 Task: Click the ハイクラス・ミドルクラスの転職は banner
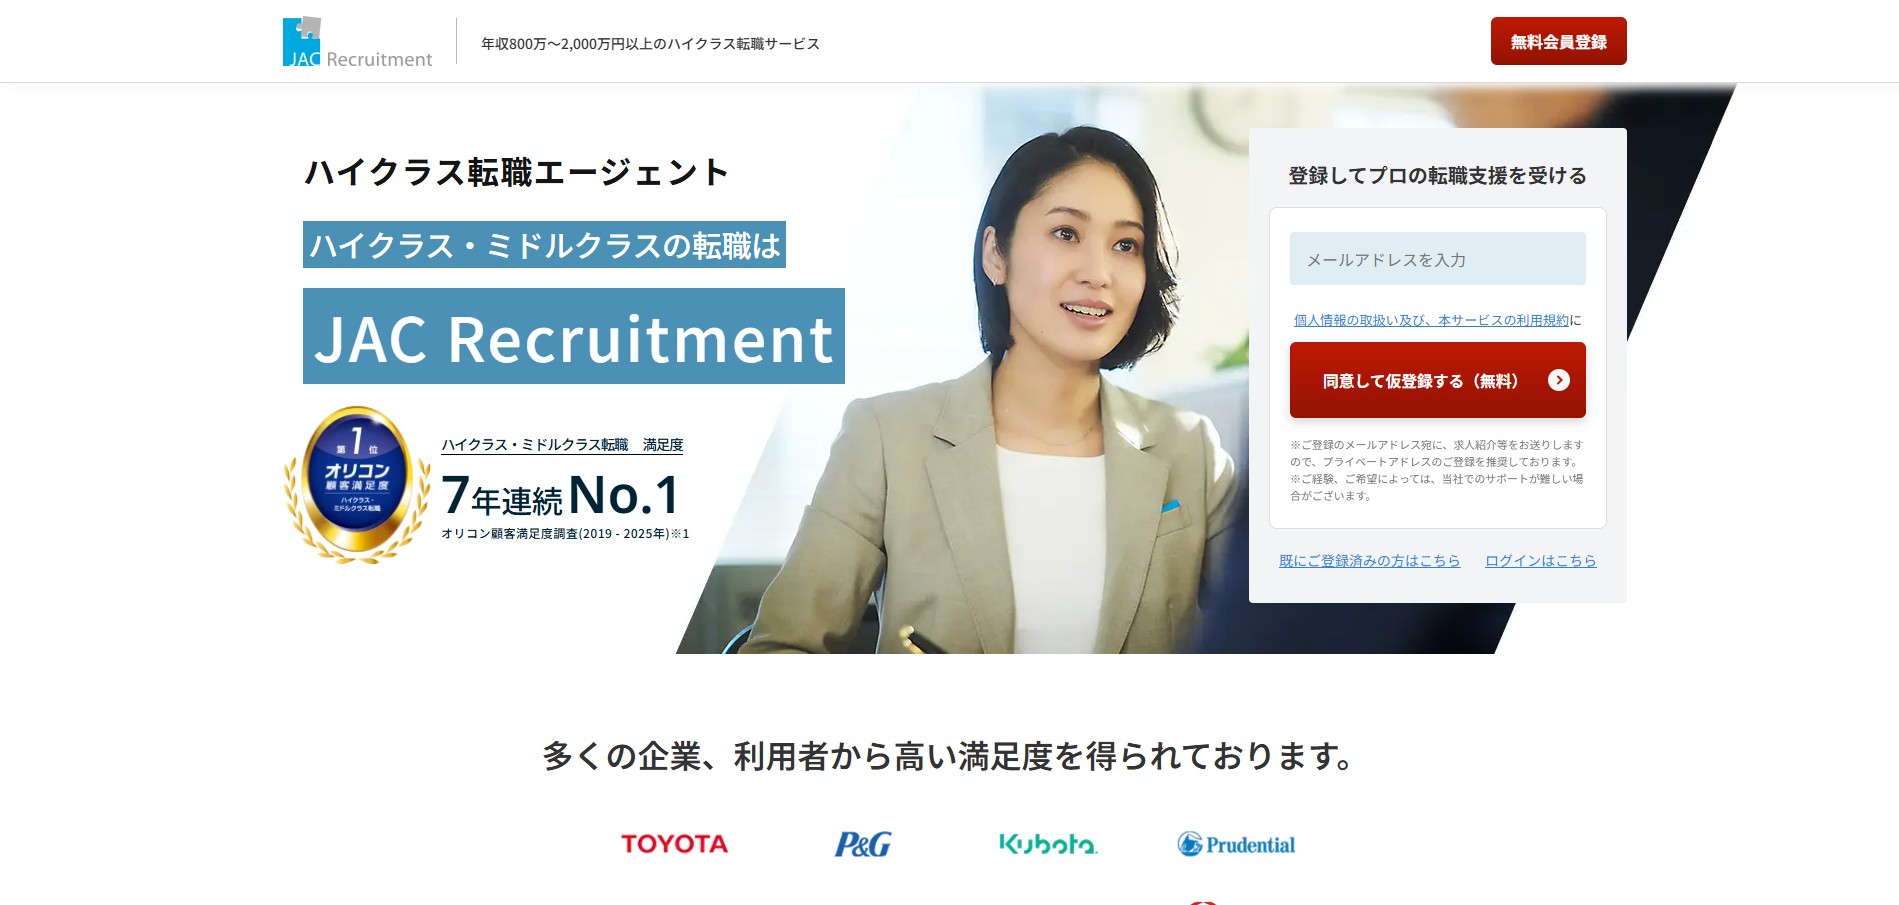(544, 245)
